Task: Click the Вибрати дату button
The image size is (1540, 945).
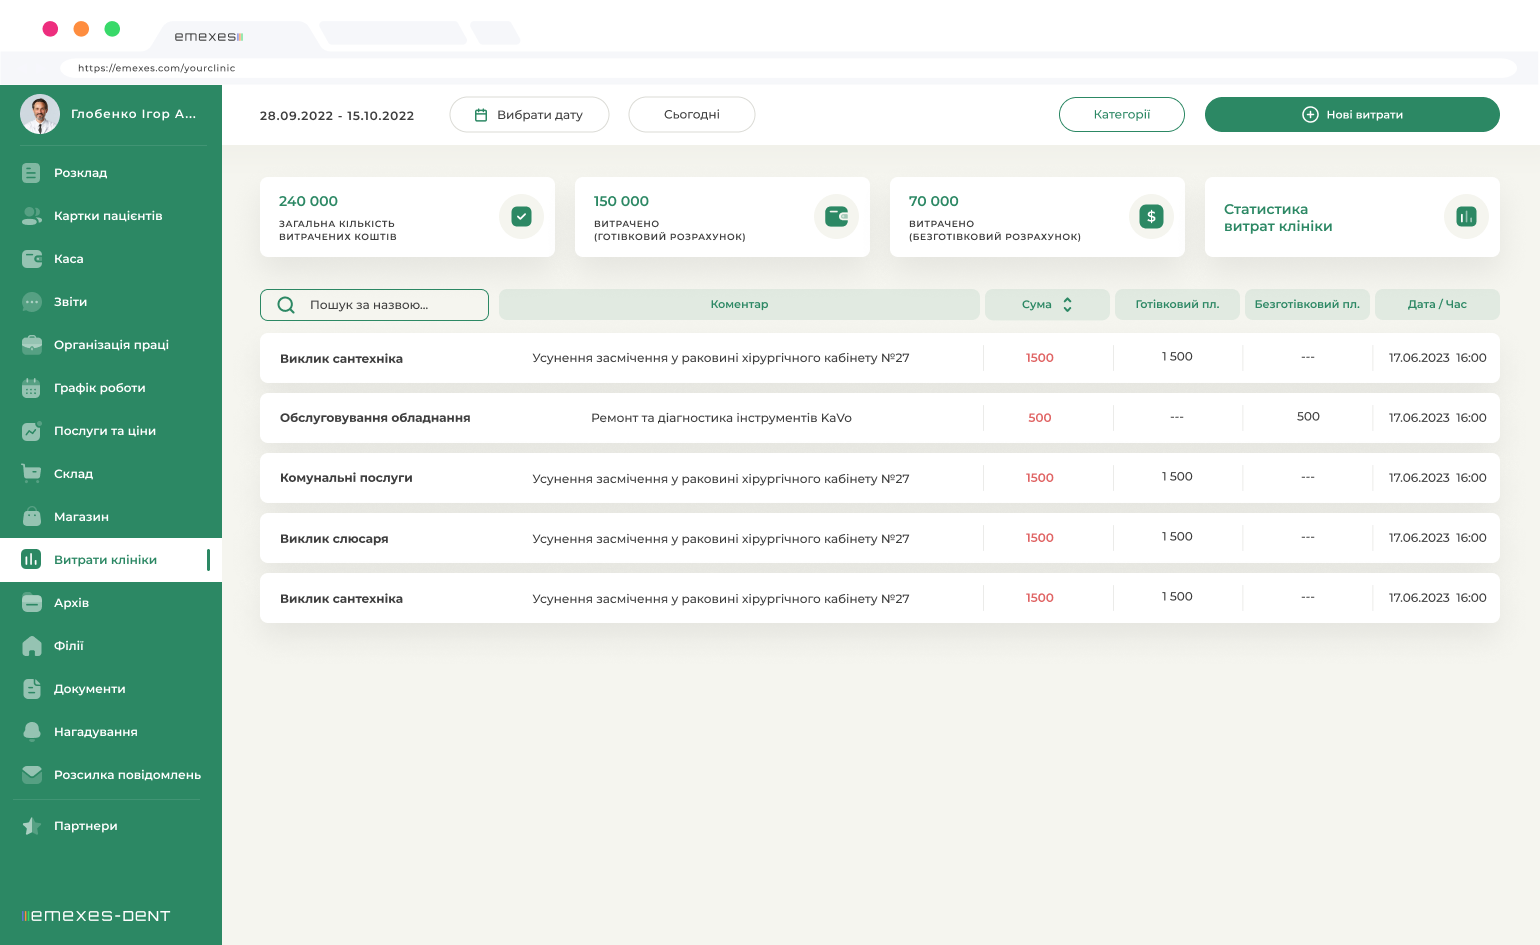Action: coord(529,114)
